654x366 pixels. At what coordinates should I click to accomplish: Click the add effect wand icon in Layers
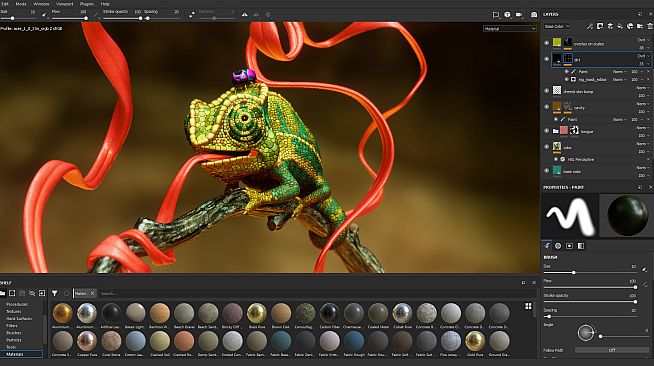click(590, 27)
